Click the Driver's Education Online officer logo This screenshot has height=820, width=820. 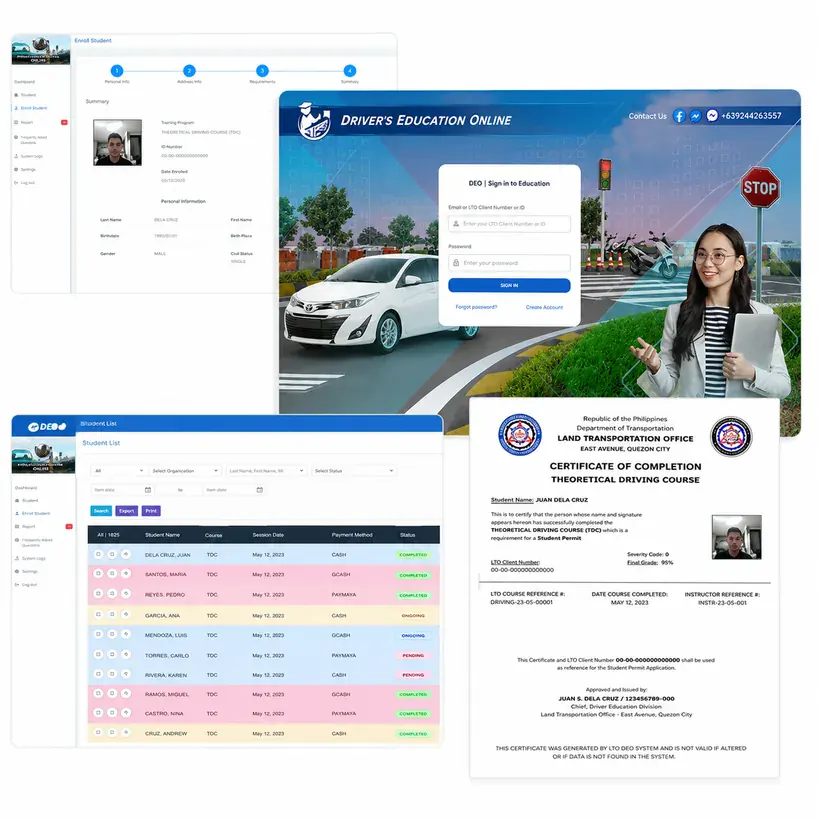pyautogui.click(x=314, y=121)
